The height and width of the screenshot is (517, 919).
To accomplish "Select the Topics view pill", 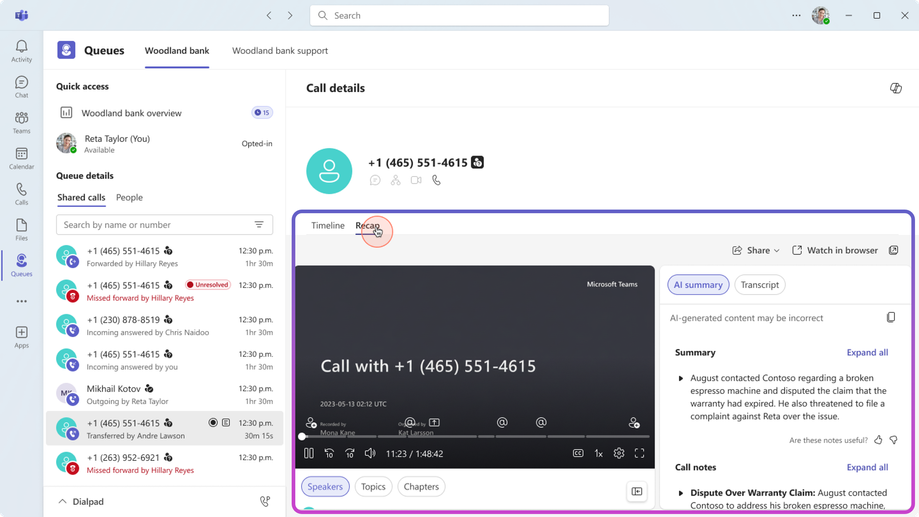I will click(373, 487).
